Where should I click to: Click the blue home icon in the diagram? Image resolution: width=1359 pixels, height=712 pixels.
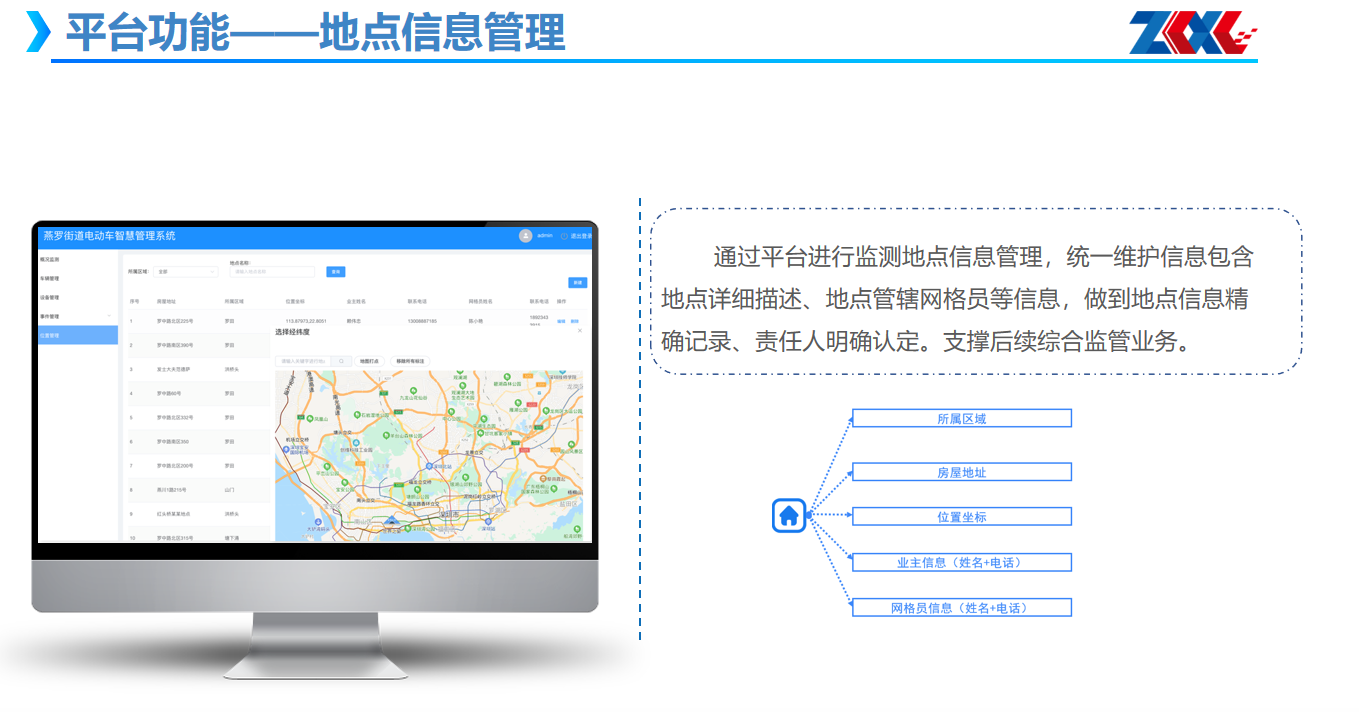pyautogui.click(x=789, y=516)
